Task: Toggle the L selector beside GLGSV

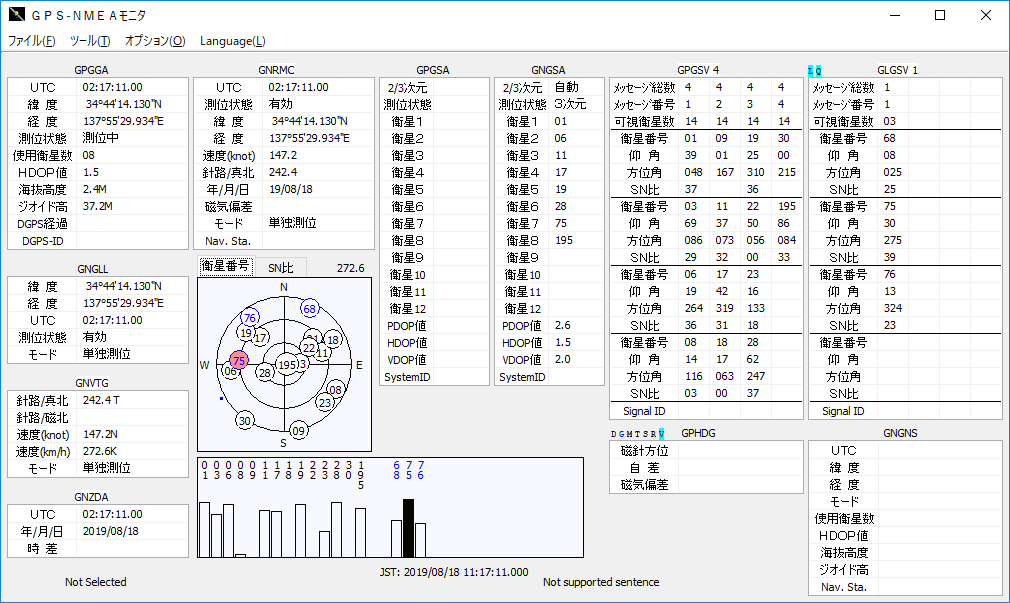Action: point(811,71)
